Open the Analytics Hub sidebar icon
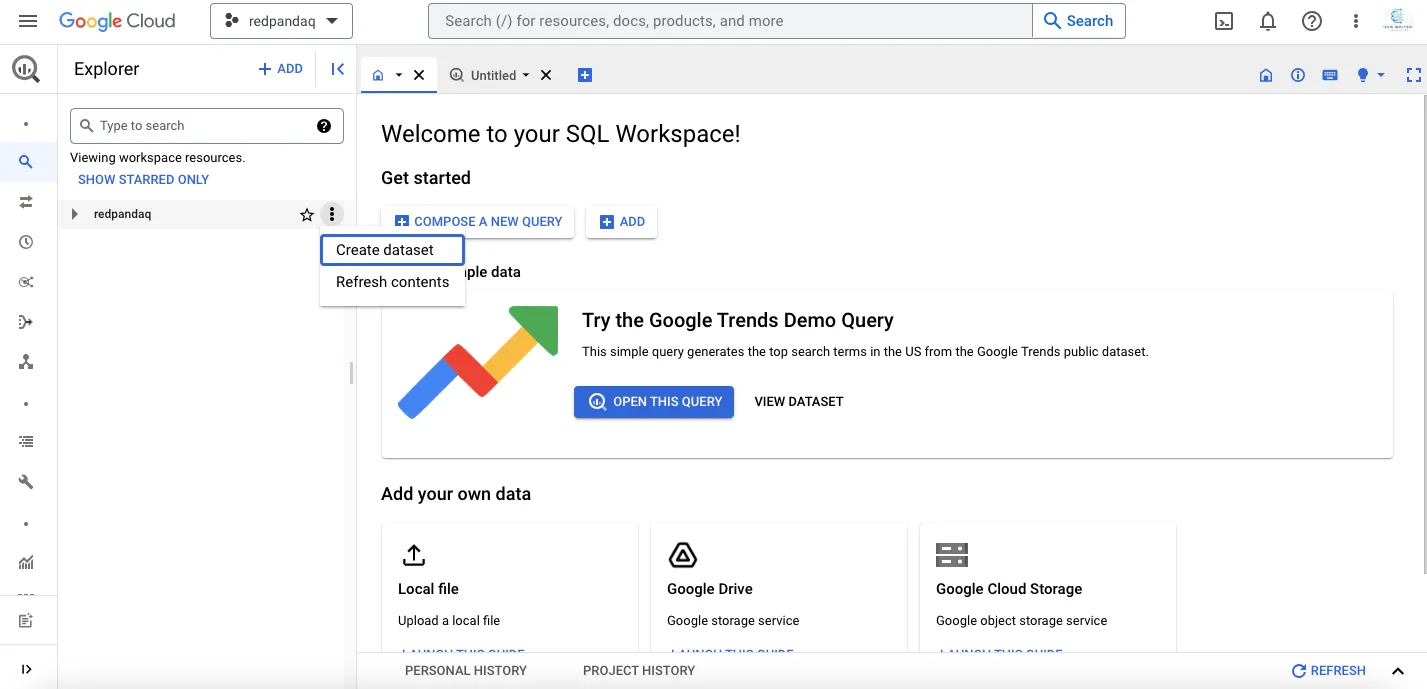 26,282
